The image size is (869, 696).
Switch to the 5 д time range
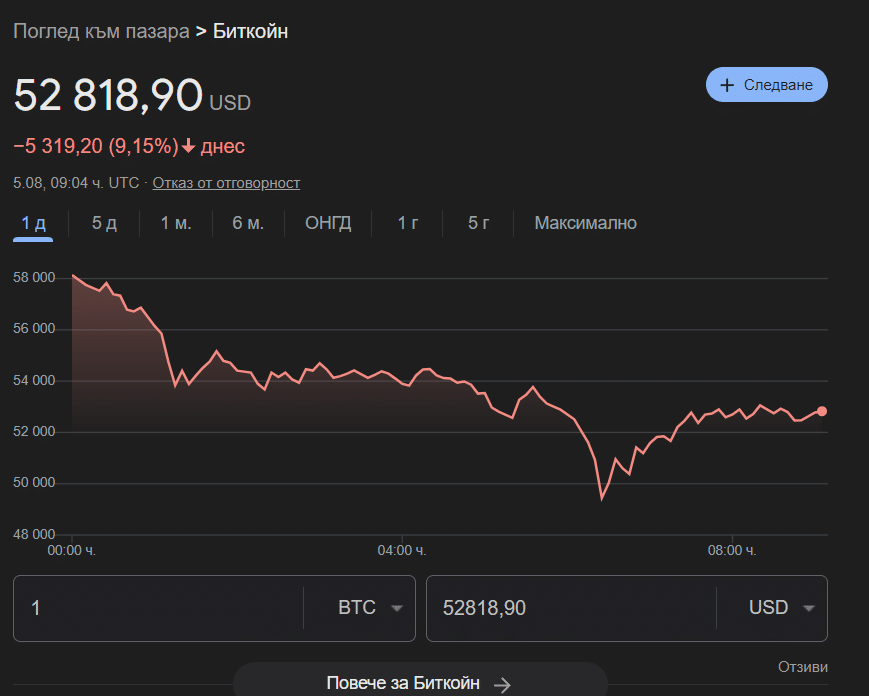pyautogui.click(x=104, y=223)
